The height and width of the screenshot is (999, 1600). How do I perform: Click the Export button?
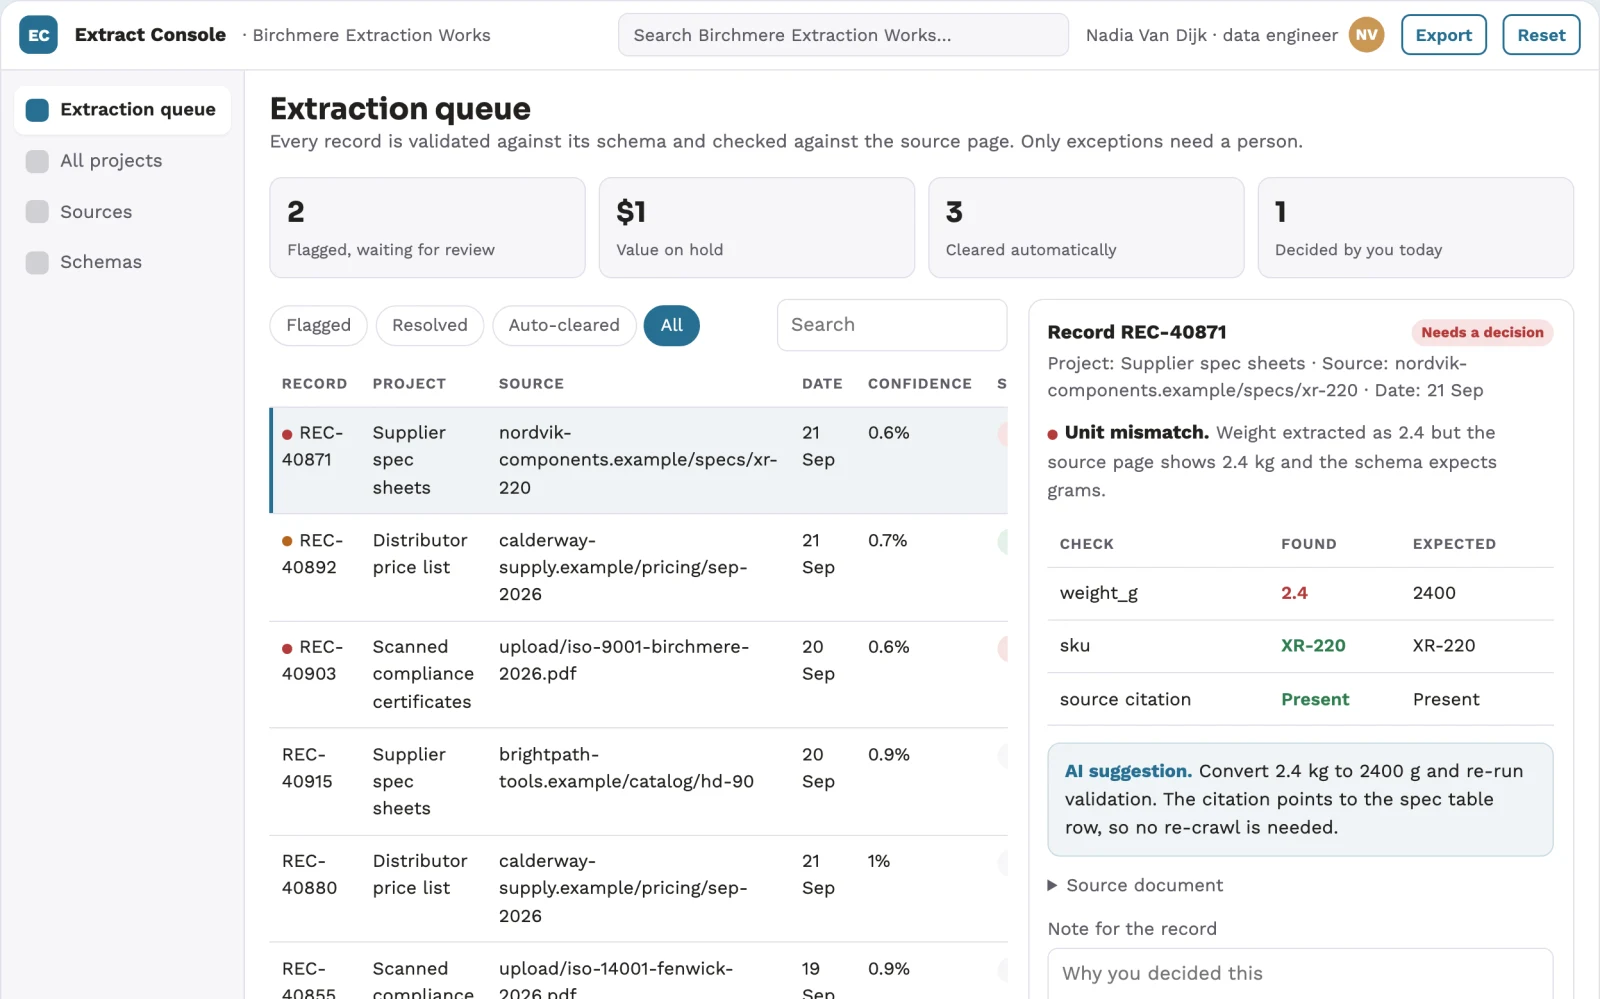[1443, 35]
